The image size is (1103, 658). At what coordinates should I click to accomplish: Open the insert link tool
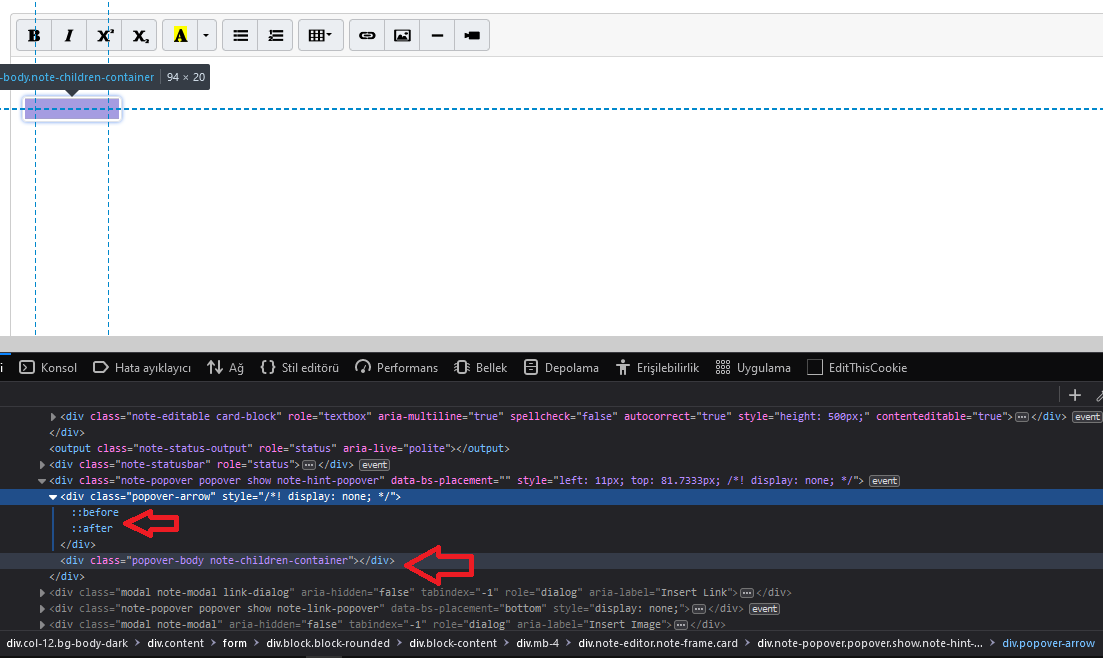click(366, 35)
